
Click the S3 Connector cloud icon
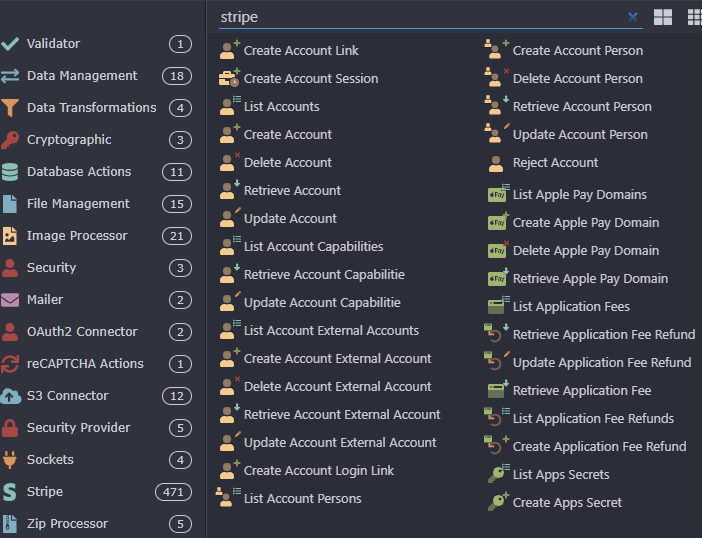pyautogui.click(x=10, y=396)
